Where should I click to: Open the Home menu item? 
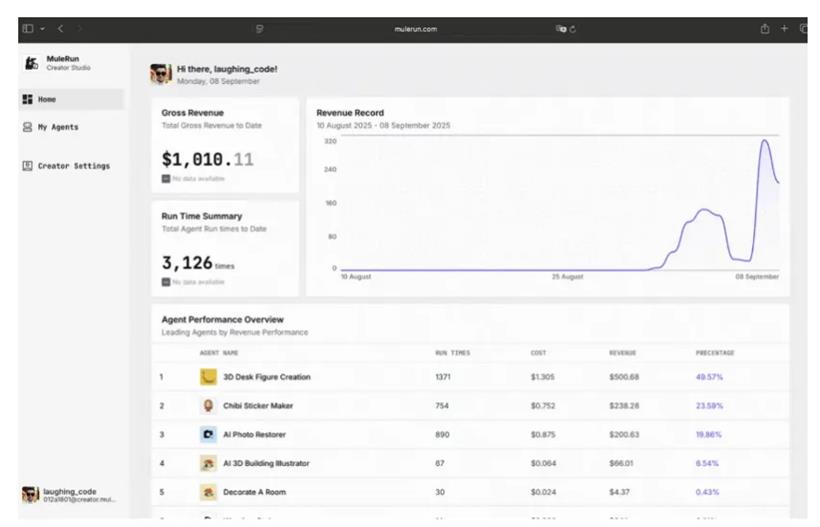click(72, 99)
